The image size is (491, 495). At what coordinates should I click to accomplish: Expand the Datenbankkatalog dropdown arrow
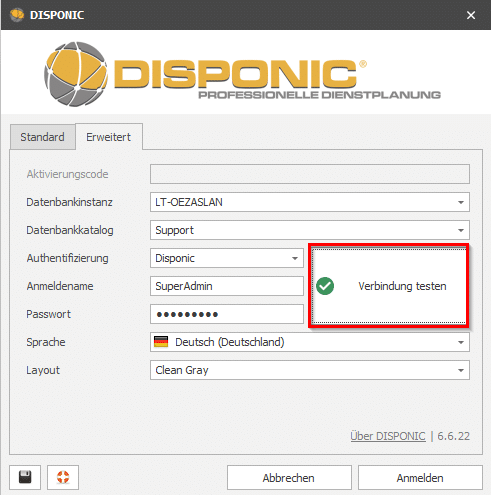[x=461, y=230]
